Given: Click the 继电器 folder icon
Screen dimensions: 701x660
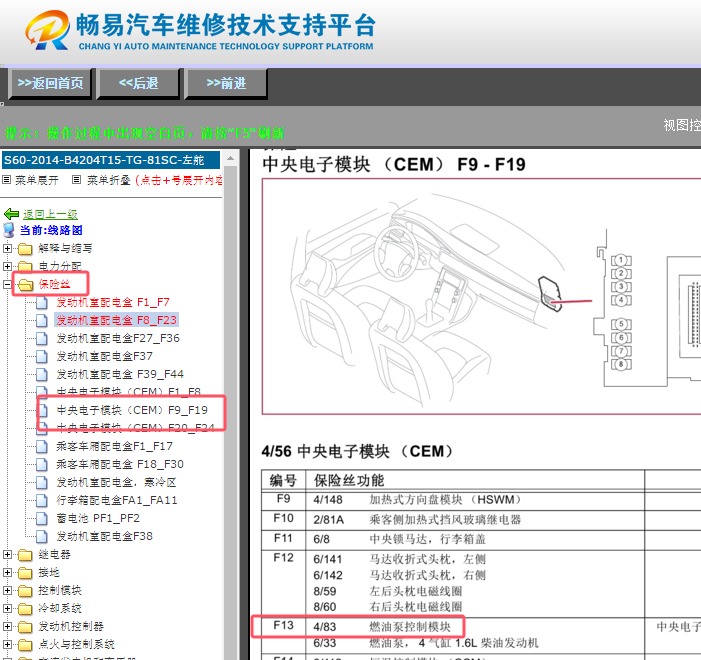Looking at the screenshot, I should [x=25, y=554].
